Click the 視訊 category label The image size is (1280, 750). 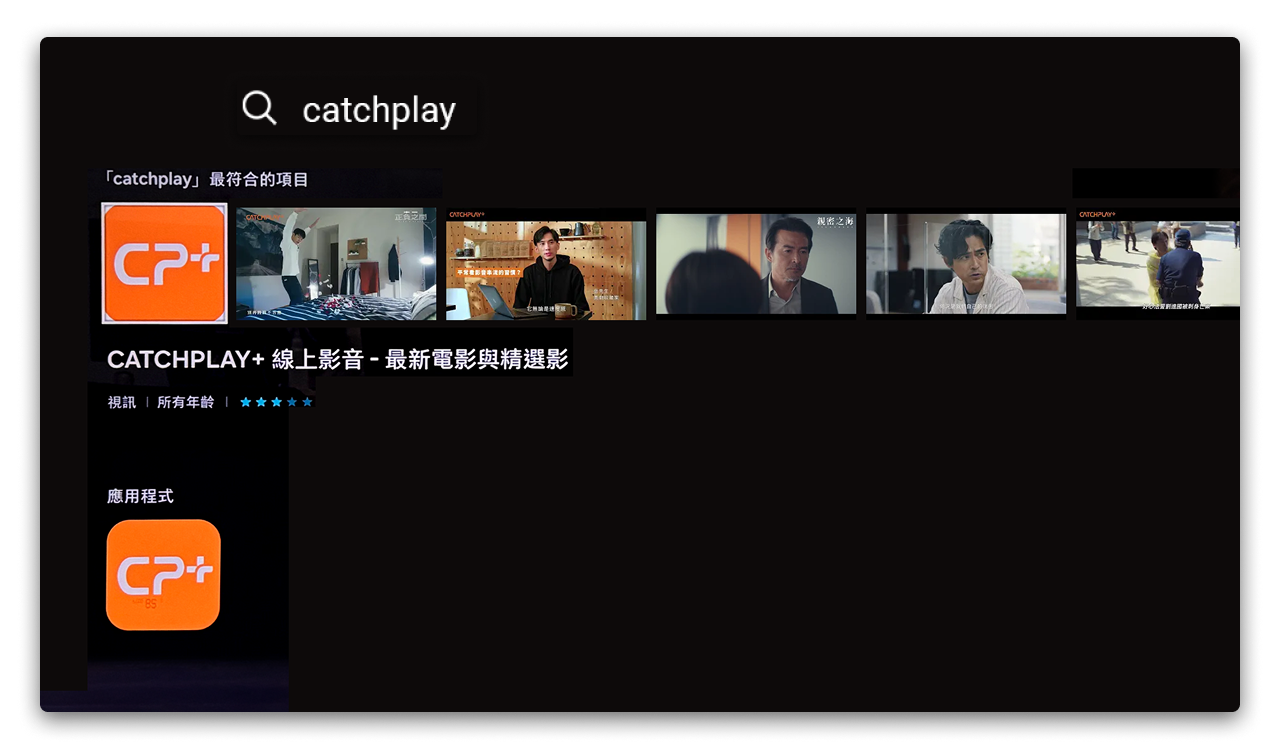[122, 402]
